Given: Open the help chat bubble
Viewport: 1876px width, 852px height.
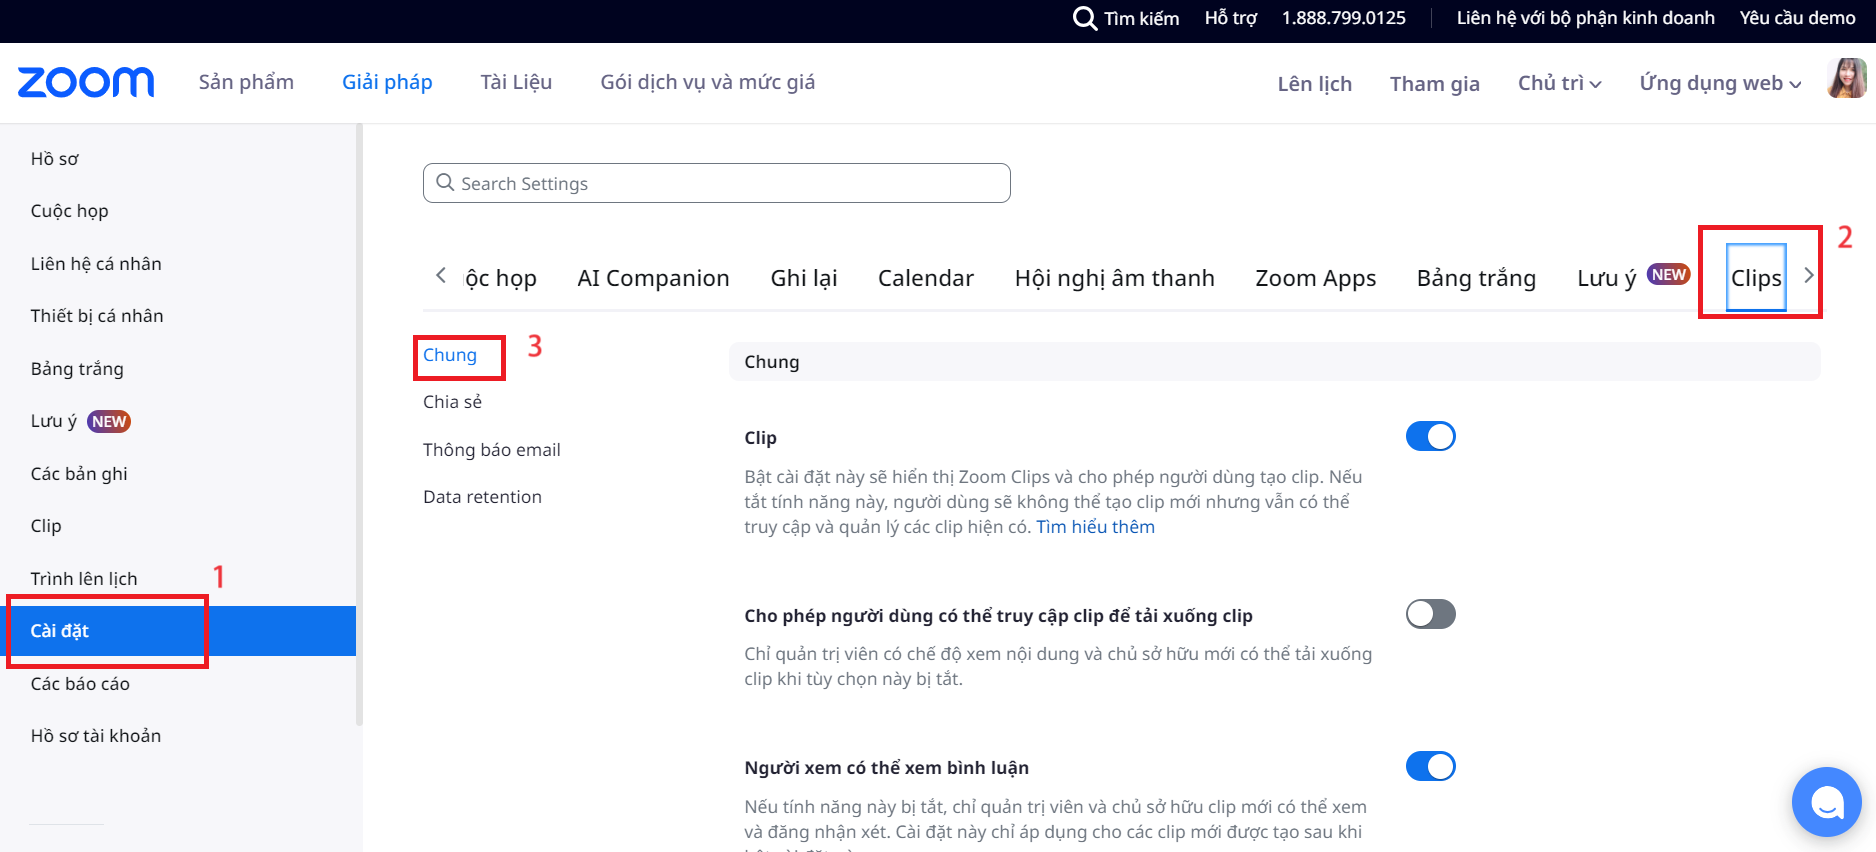Looking at the screenshot, I should 1826,801.
